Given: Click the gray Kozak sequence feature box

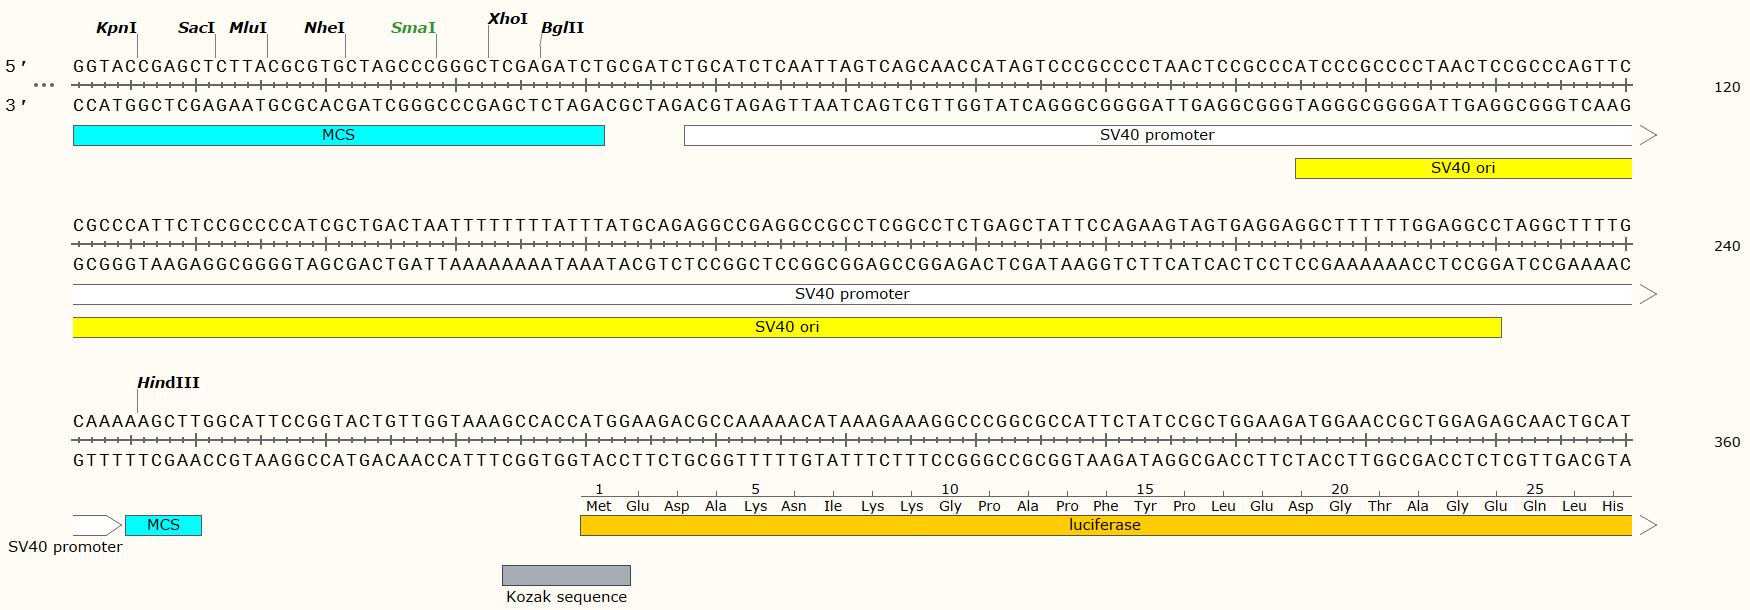Looking at the screenshot, I should [566, 575].
